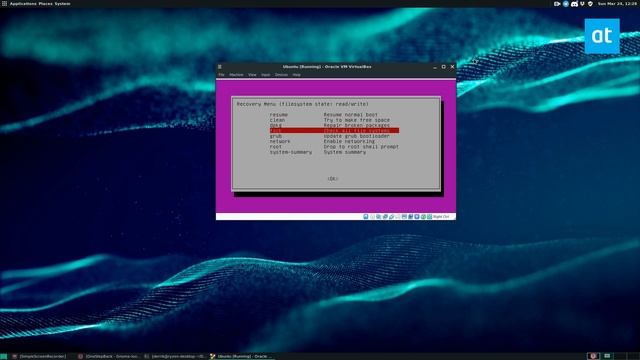Switch to SimpleScreenRecorder taskbar window
The image size is (640, 360).
tap(39, 356)
